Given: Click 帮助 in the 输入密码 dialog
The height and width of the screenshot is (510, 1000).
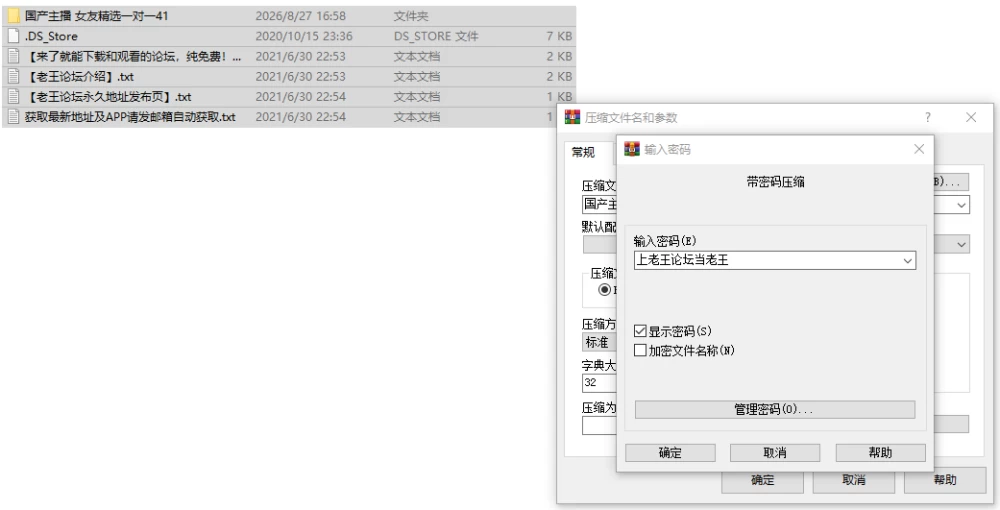Looking at the screenshot, I should (x=880, y=453).
